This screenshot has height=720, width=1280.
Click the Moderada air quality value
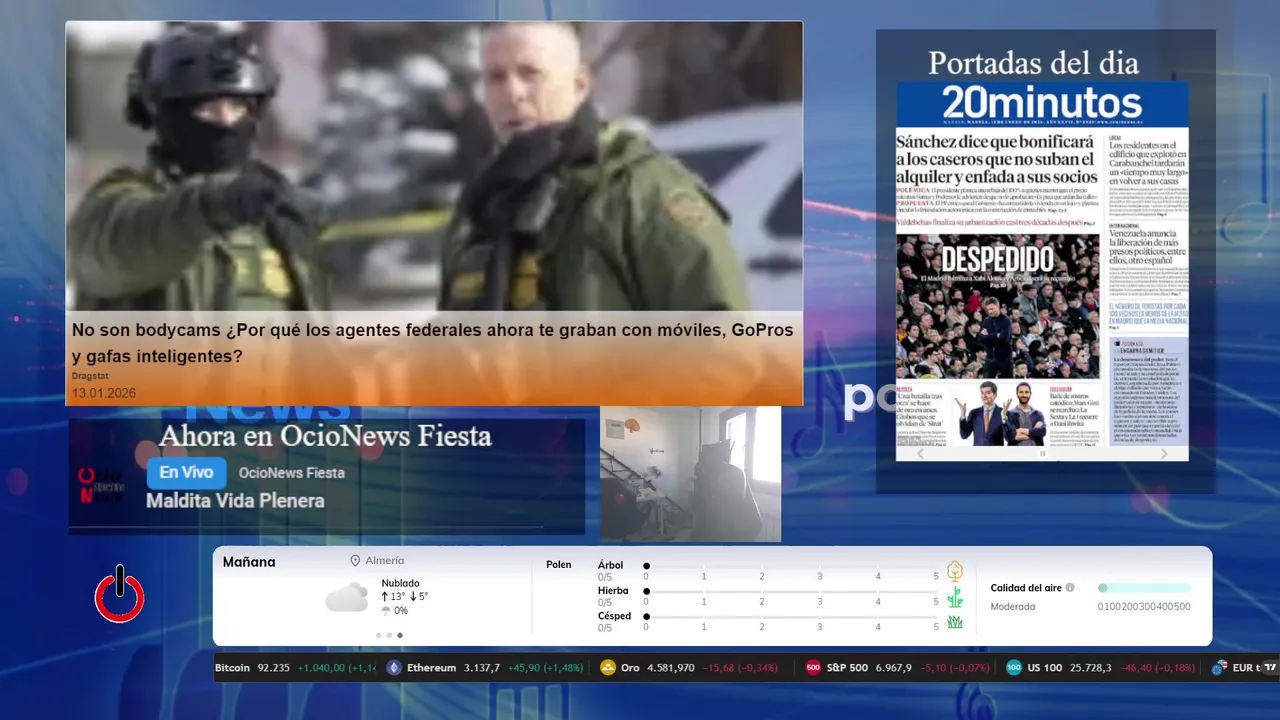(x=1012, y=607)
